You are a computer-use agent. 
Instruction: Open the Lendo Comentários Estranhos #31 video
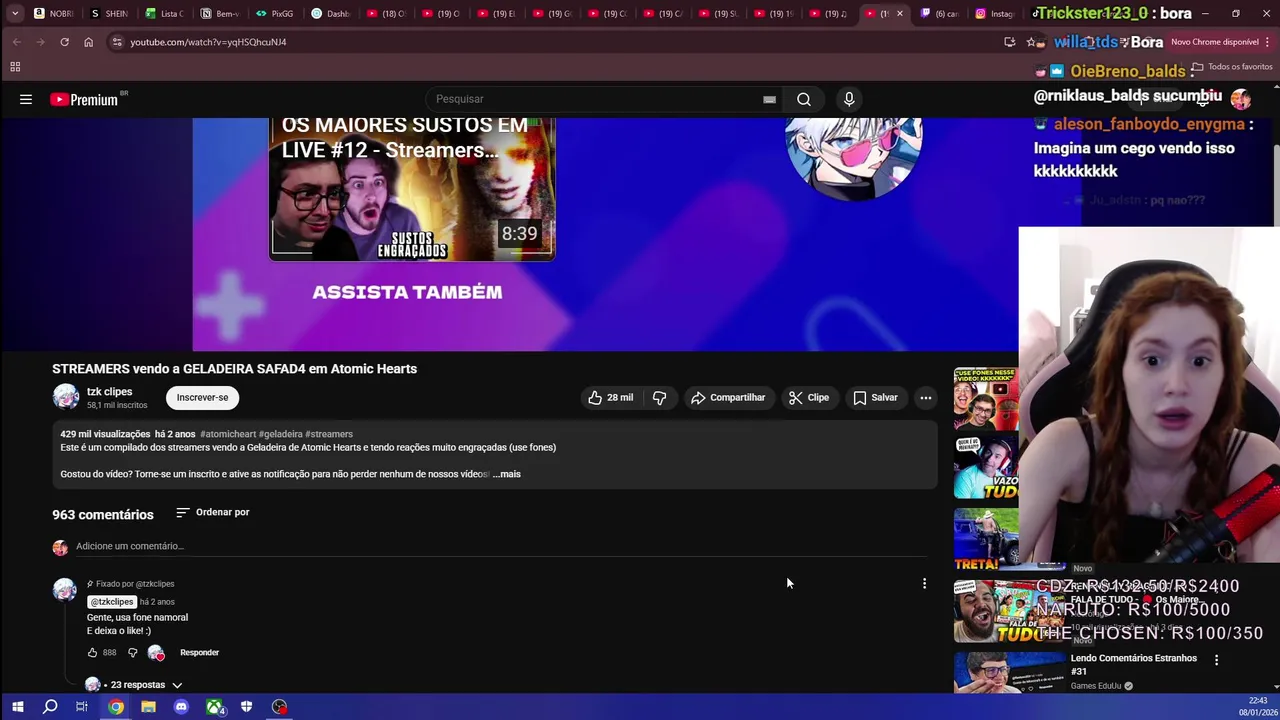1134,664
